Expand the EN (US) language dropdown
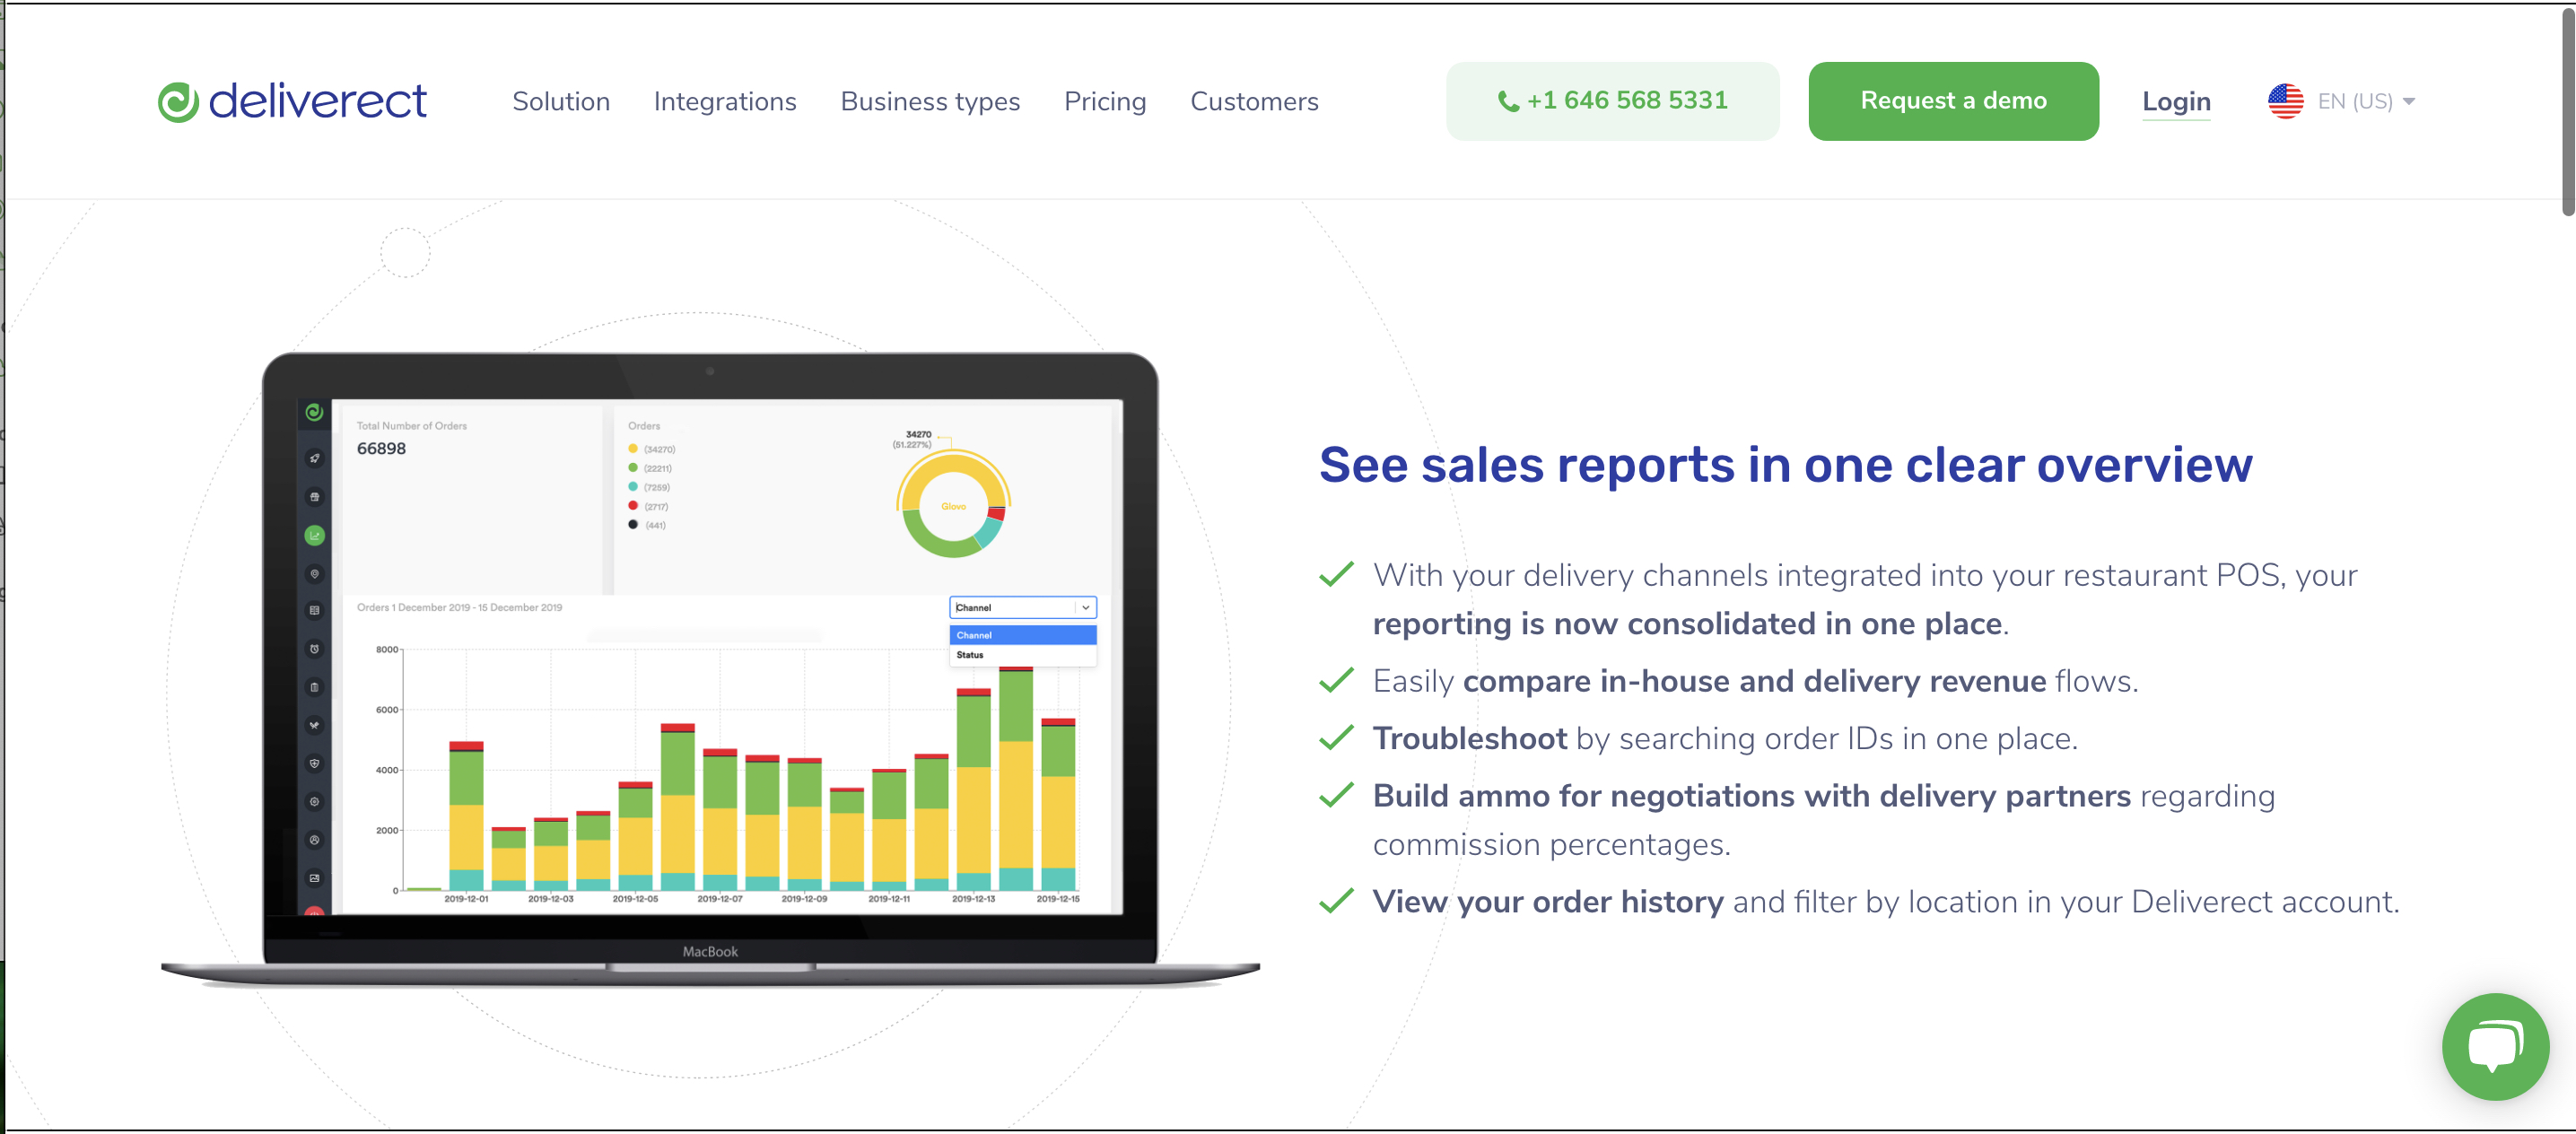This screenshot has height=1134, width=2576. point(2366,101)
